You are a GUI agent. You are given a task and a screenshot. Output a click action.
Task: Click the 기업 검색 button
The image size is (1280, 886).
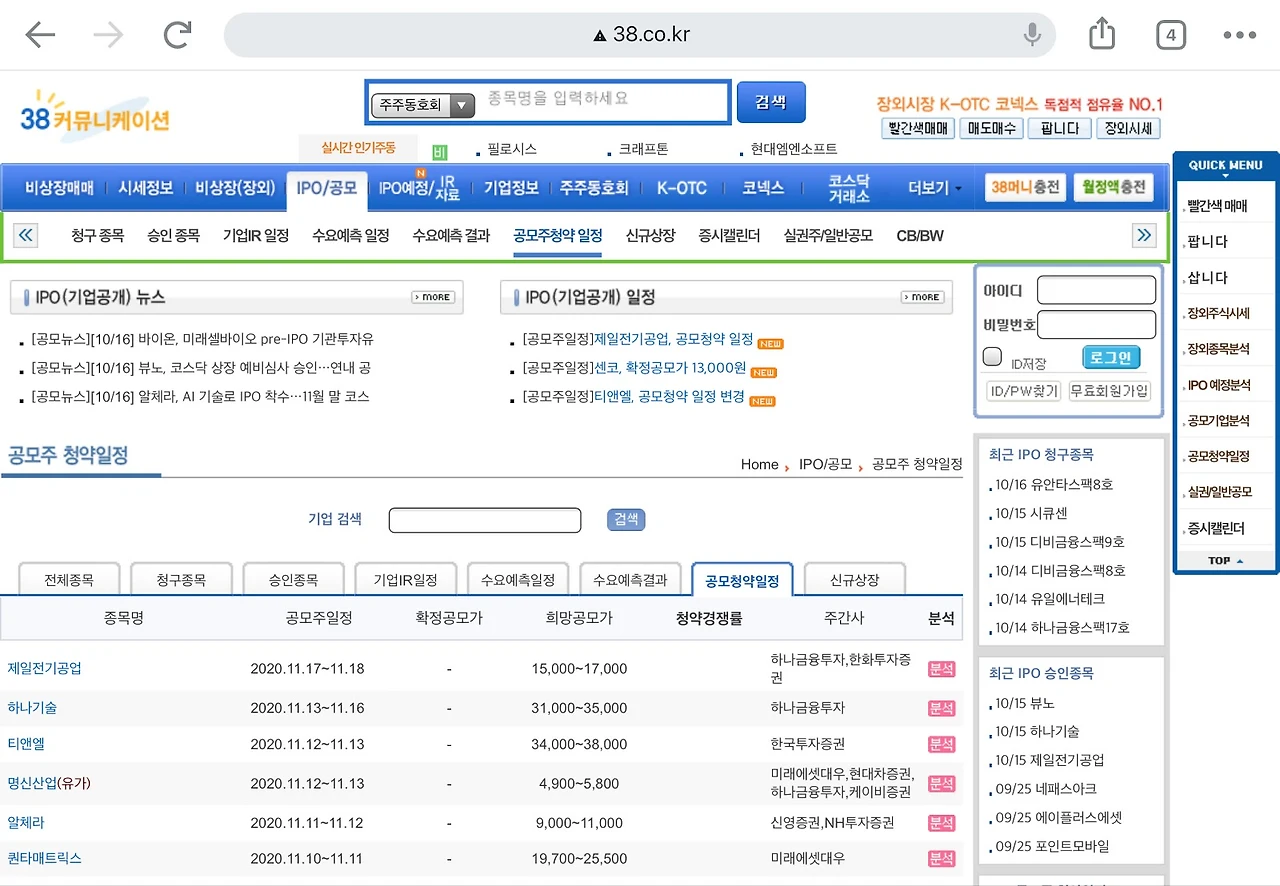[626, 520]
